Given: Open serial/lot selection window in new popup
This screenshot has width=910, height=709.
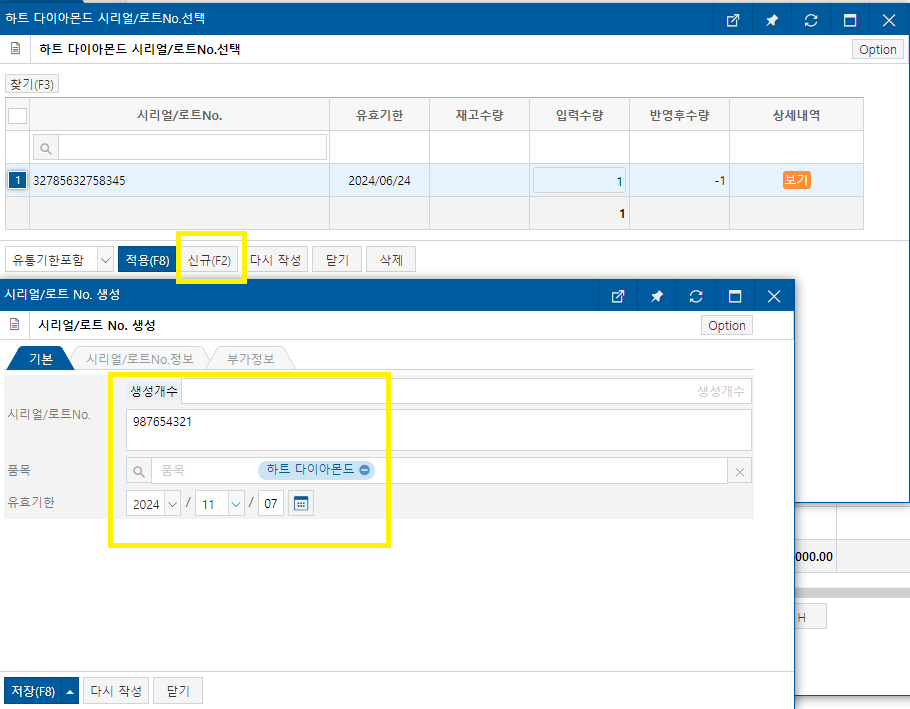Looking at the screenshot, I should click(733, 20).
